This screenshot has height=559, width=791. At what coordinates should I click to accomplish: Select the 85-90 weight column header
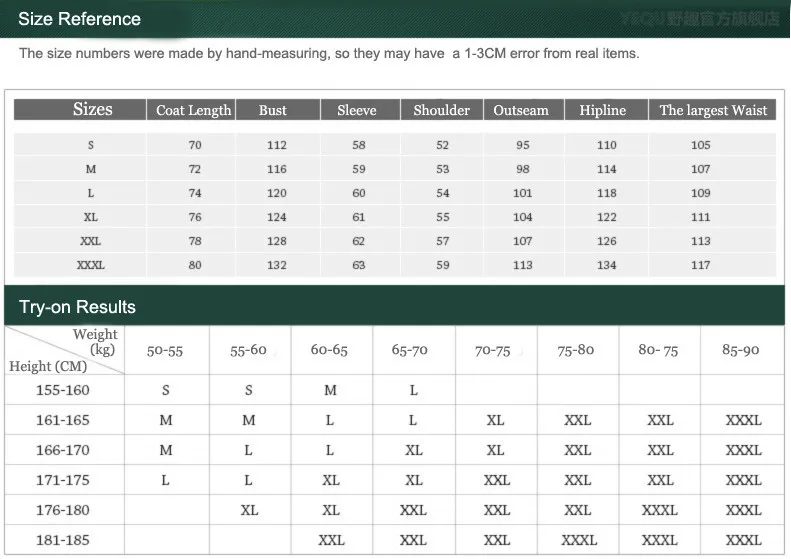[x=741, y=350]
